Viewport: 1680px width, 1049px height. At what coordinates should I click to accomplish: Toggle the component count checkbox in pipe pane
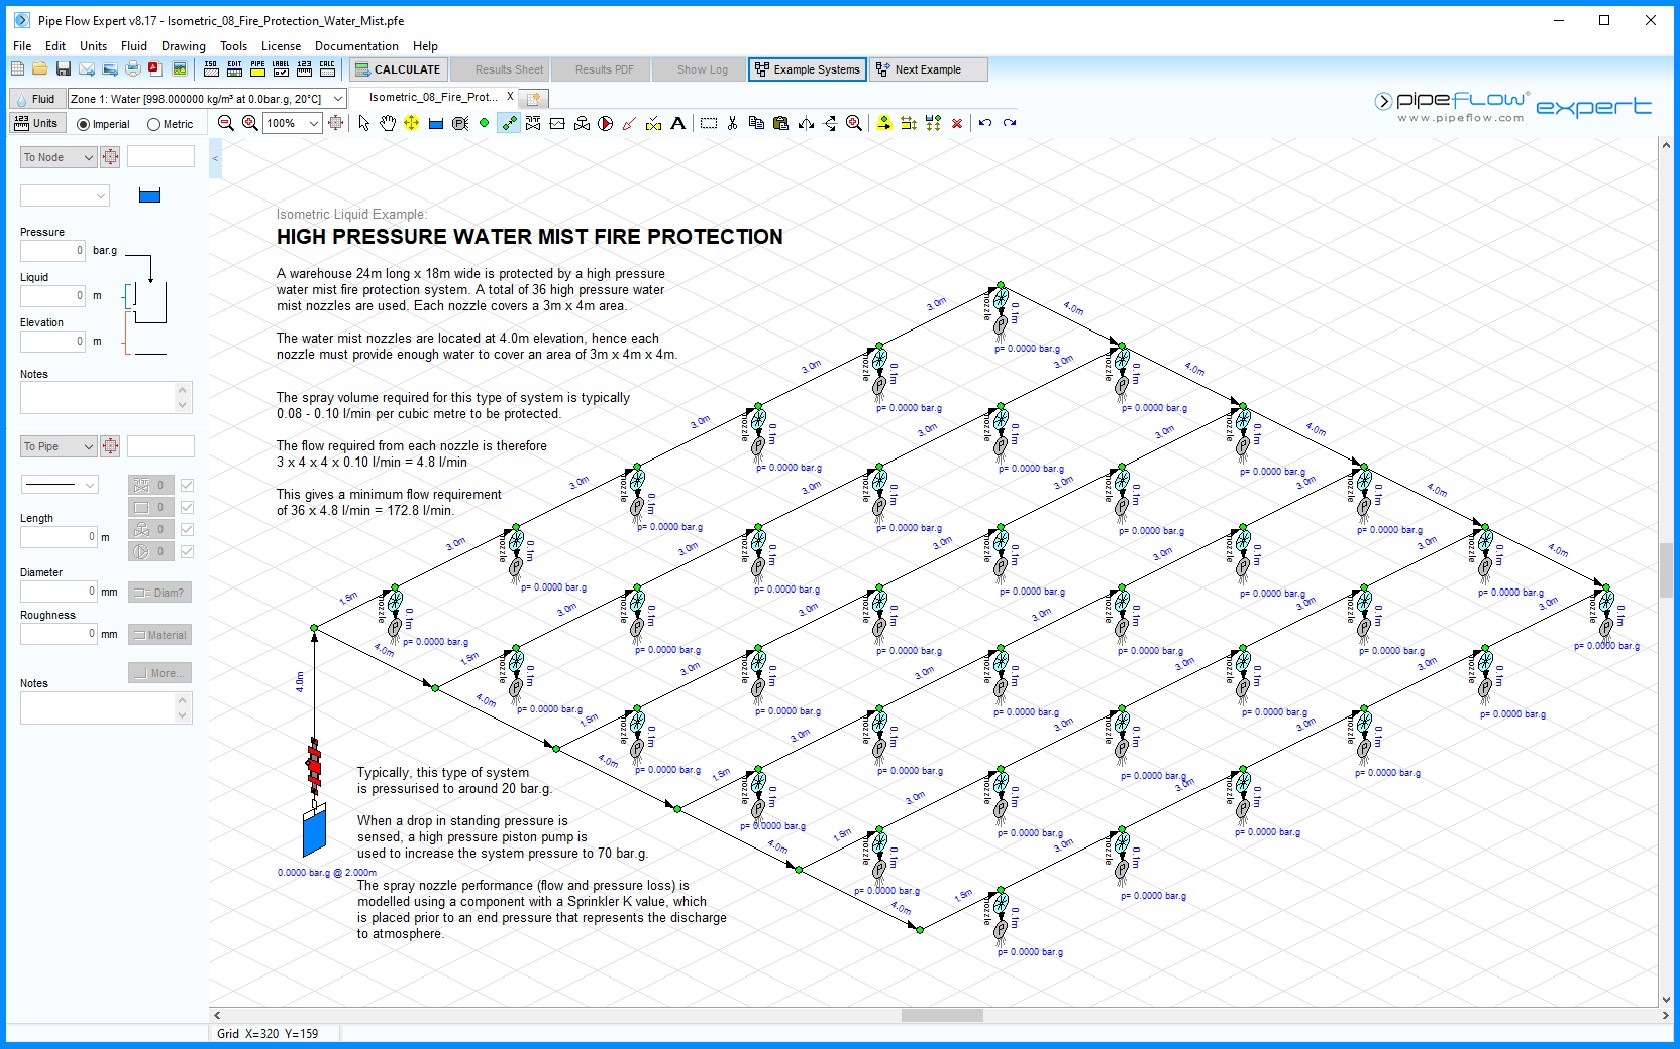[187, 507]
